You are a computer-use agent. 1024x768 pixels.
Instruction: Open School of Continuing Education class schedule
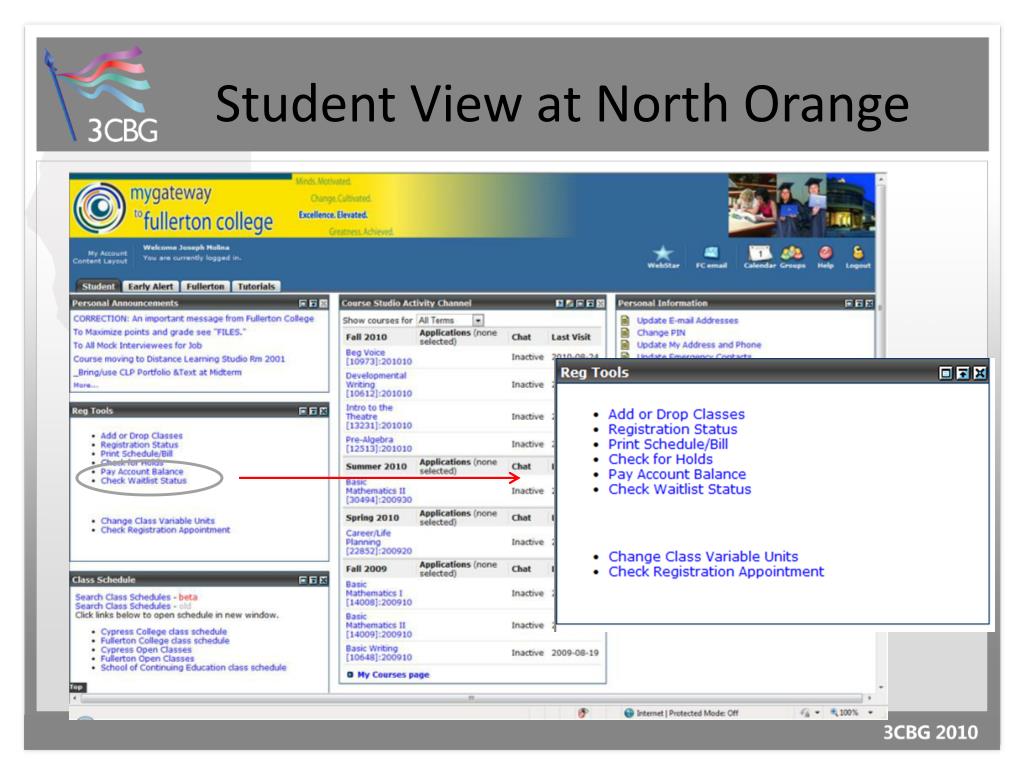tap(193, 667)
